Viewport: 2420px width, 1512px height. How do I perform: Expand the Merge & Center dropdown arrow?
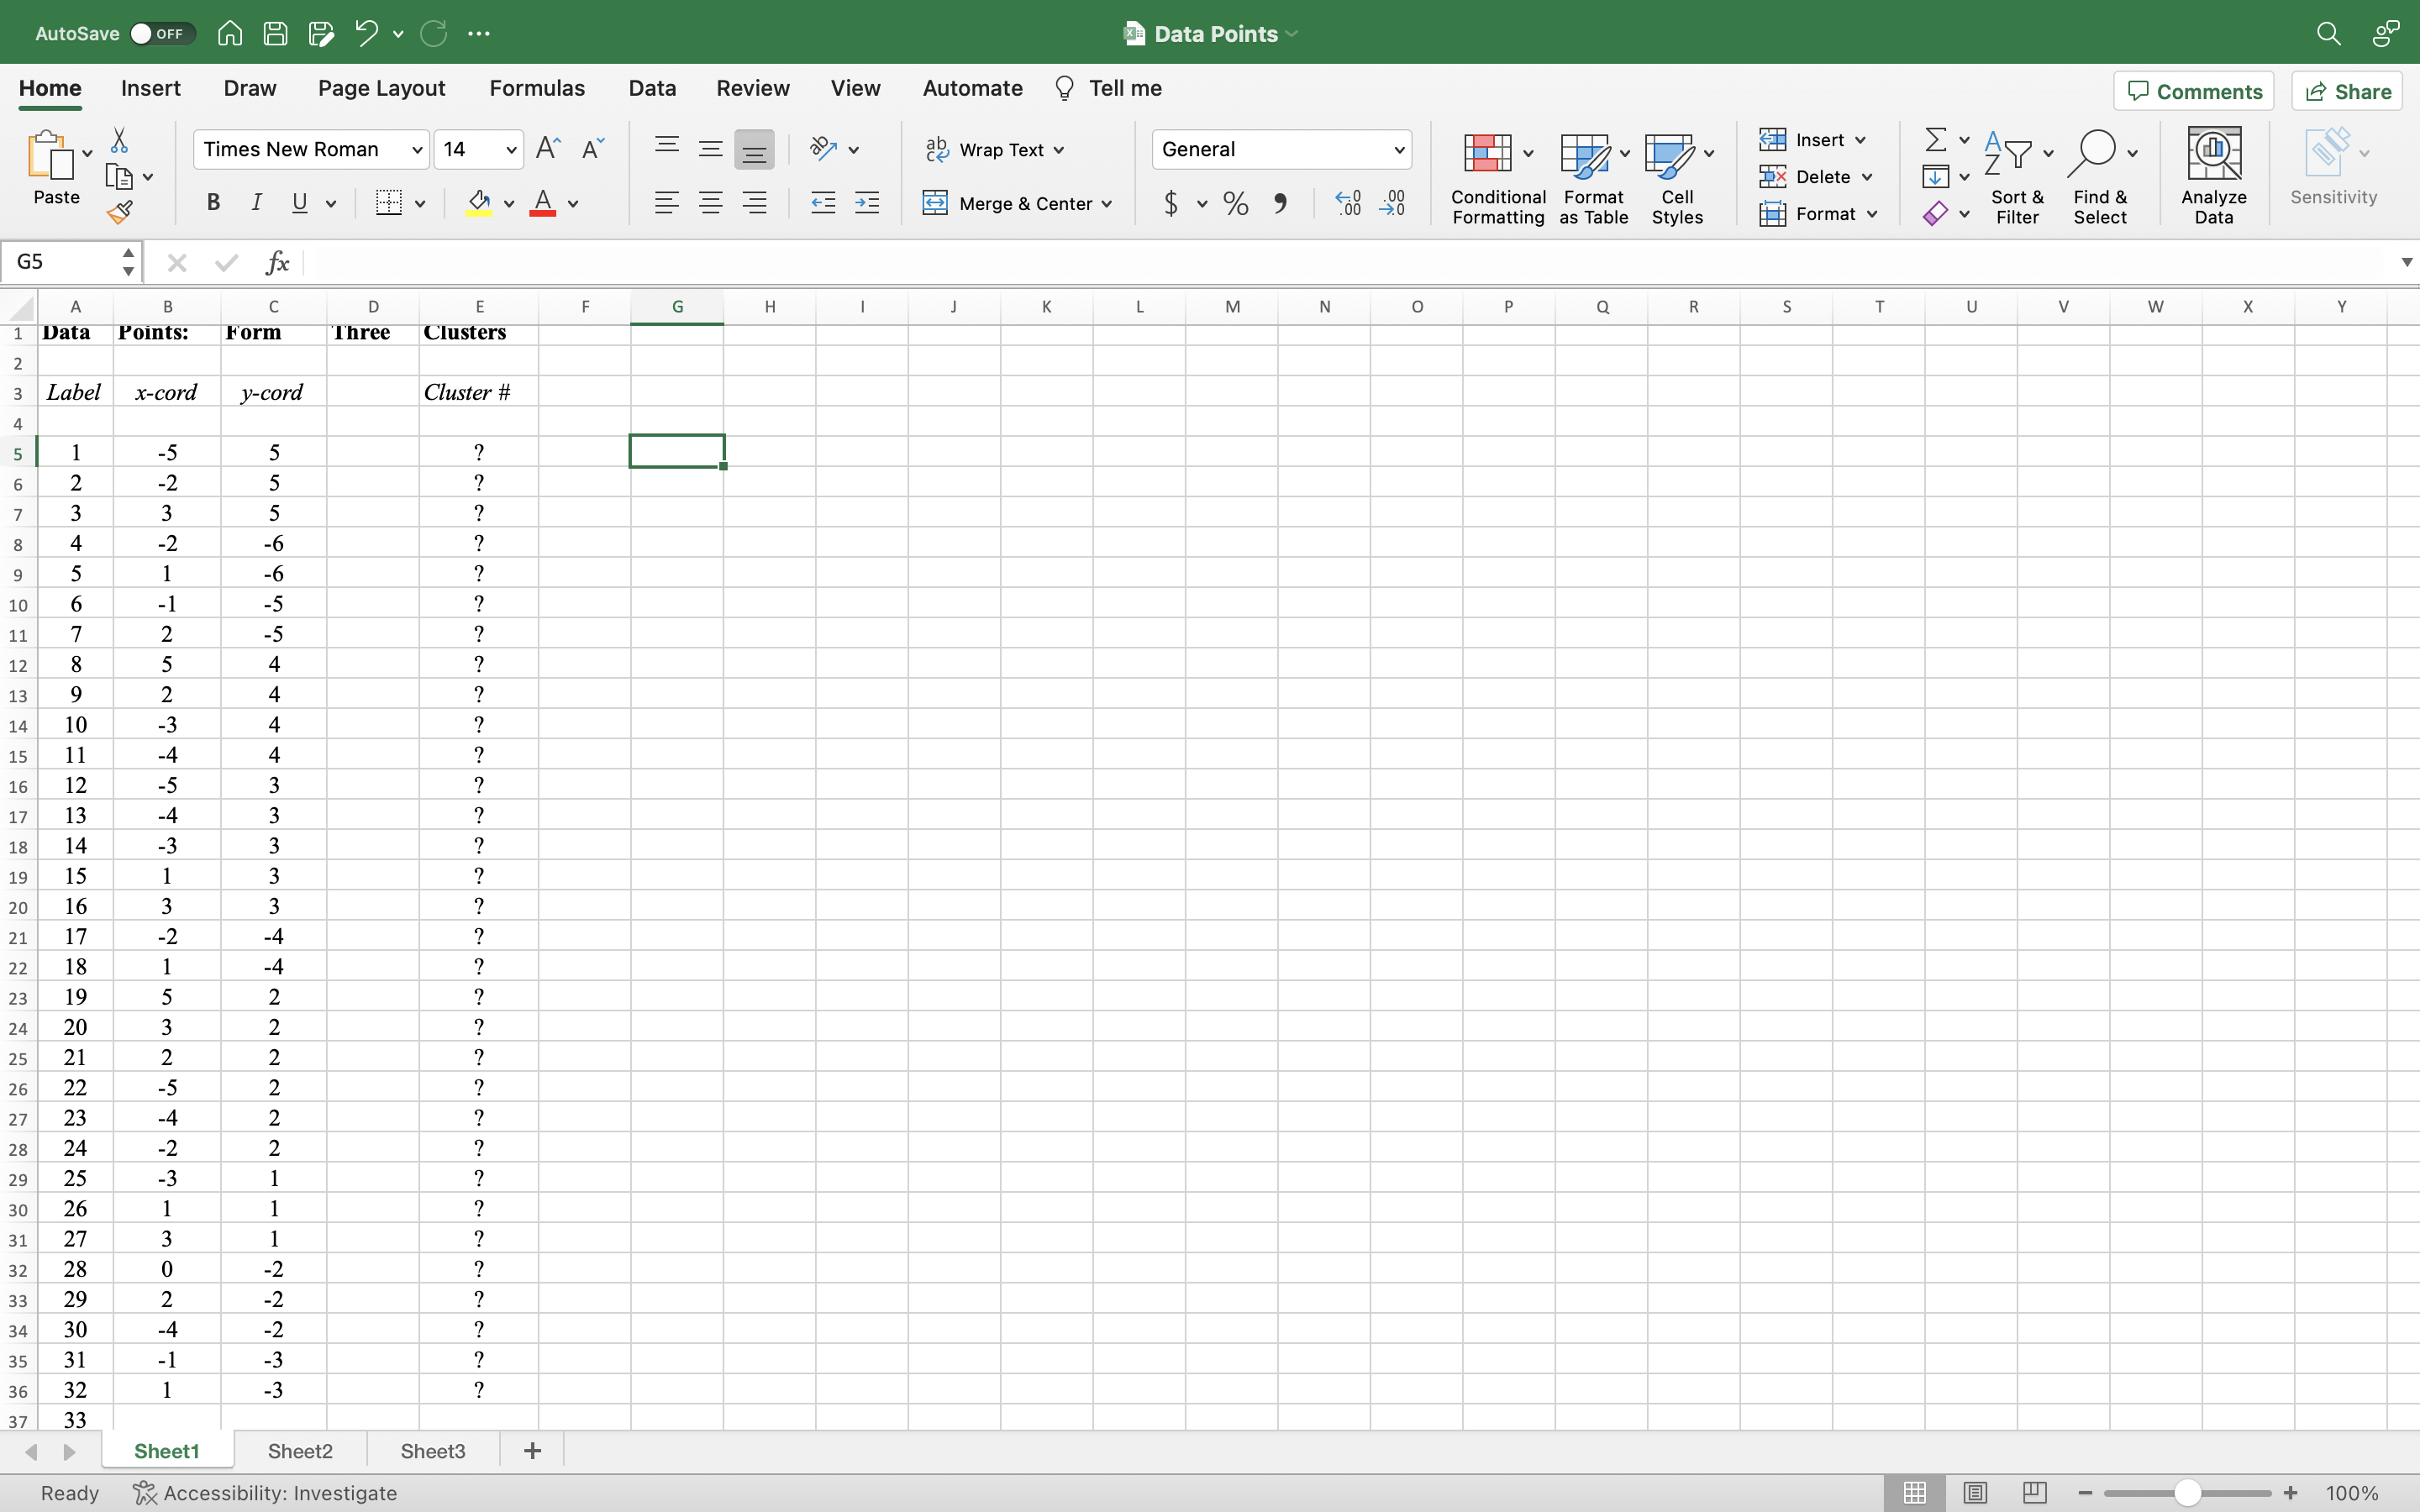point(1107,204)
